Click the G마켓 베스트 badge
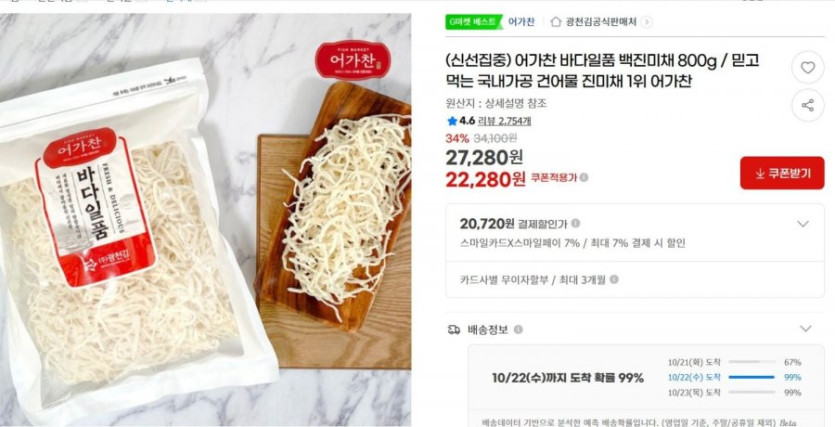This screenshot has height=427, width=835. tap(473, 22)
